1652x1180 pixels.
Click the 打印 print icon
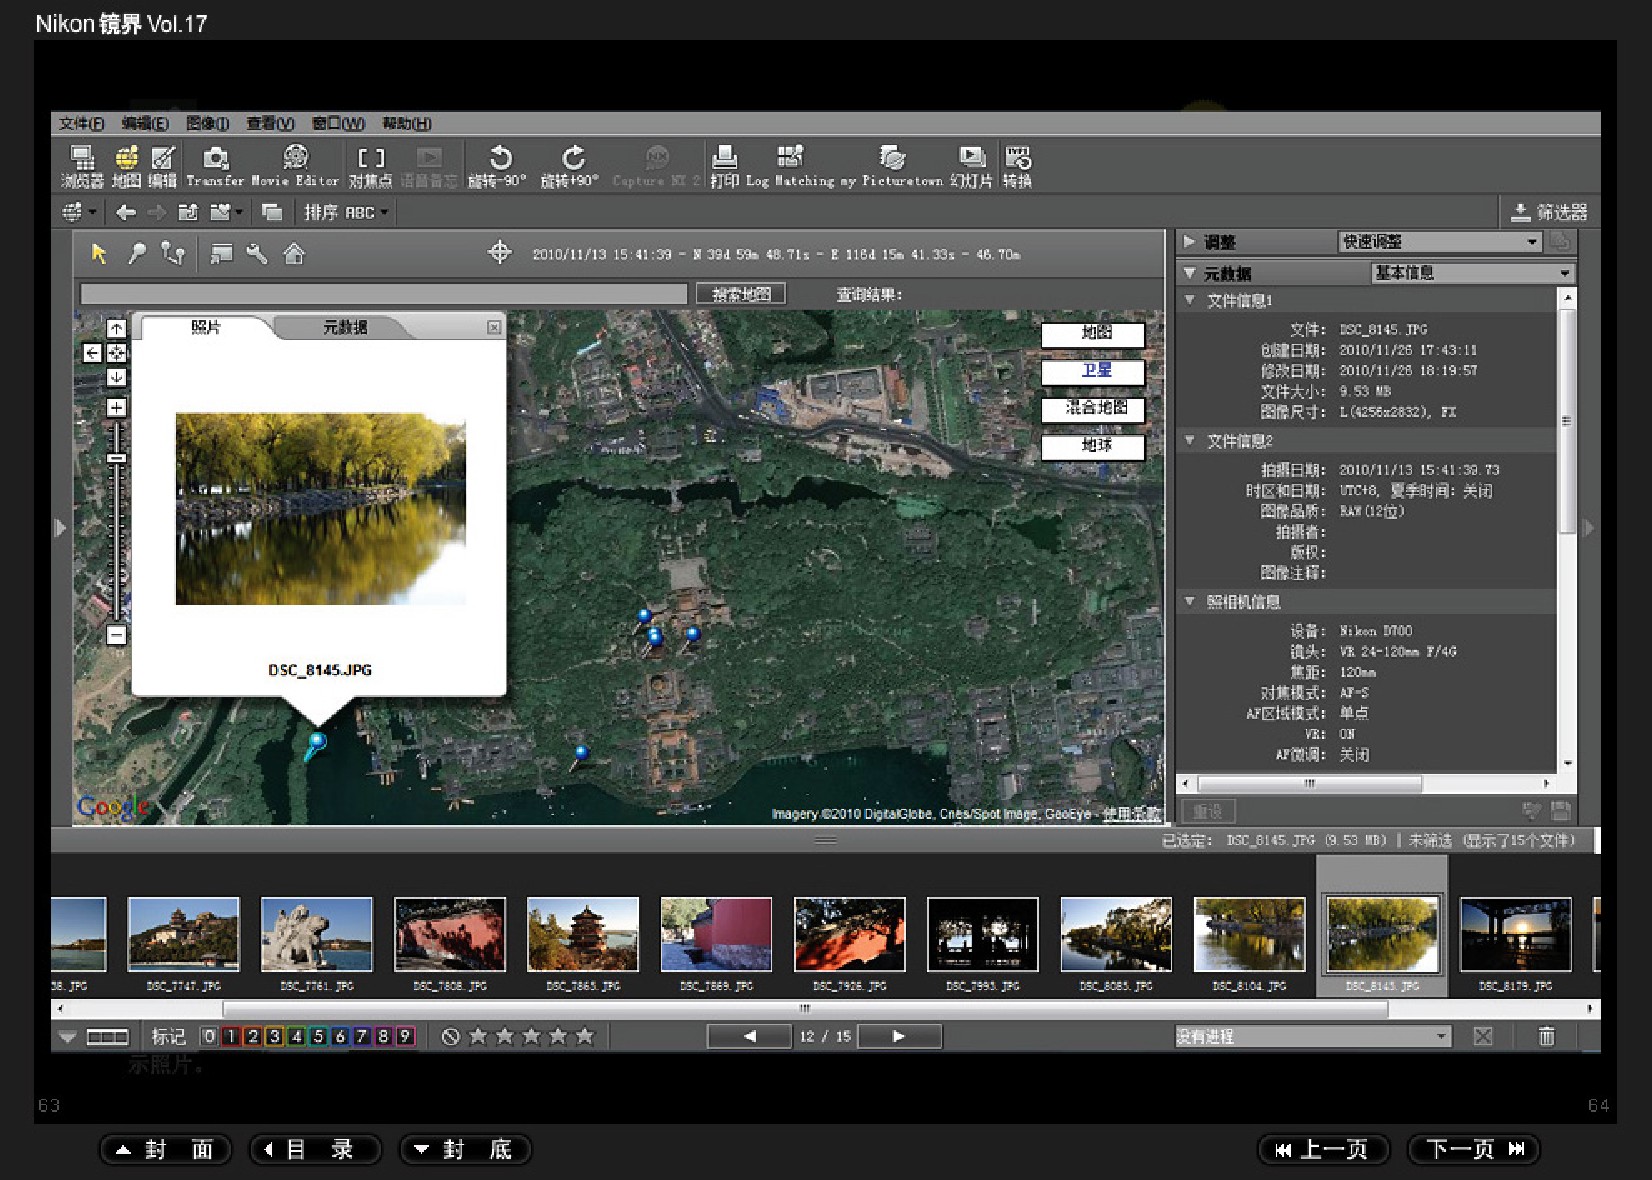[x=724, y=166]
